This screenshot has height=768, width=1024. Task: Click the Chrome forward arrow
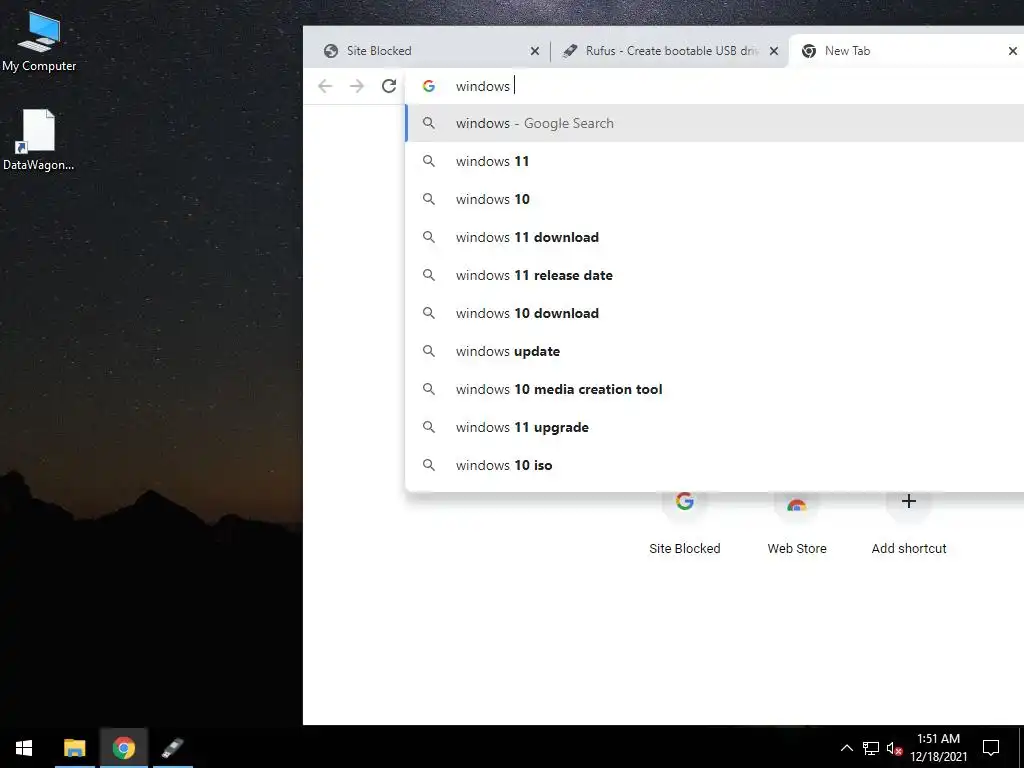pos(357,86)
